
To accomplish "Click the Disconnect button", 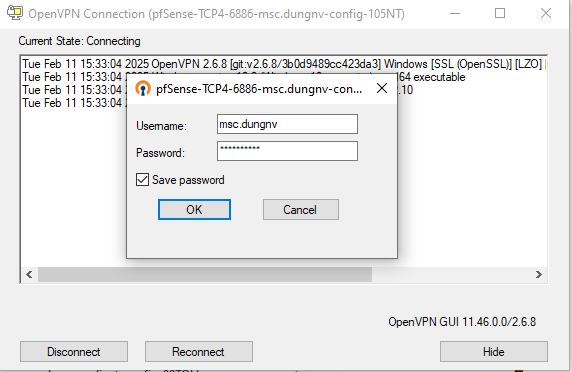I will (74, 352).
